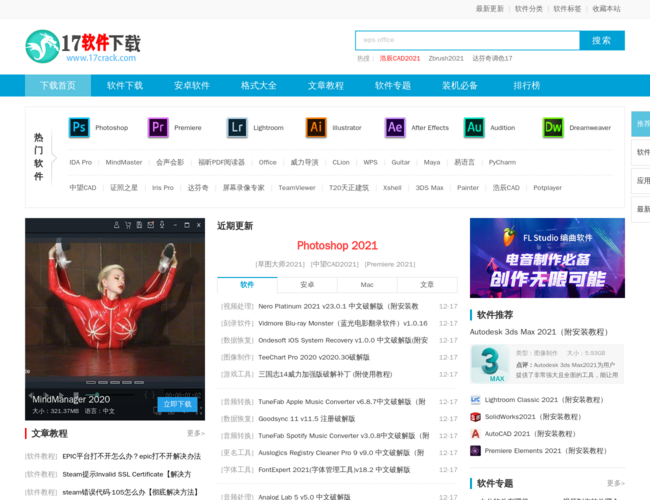Click the 软件分类 top link
This screenshot has width=650, height=500.
coord(529,9)
